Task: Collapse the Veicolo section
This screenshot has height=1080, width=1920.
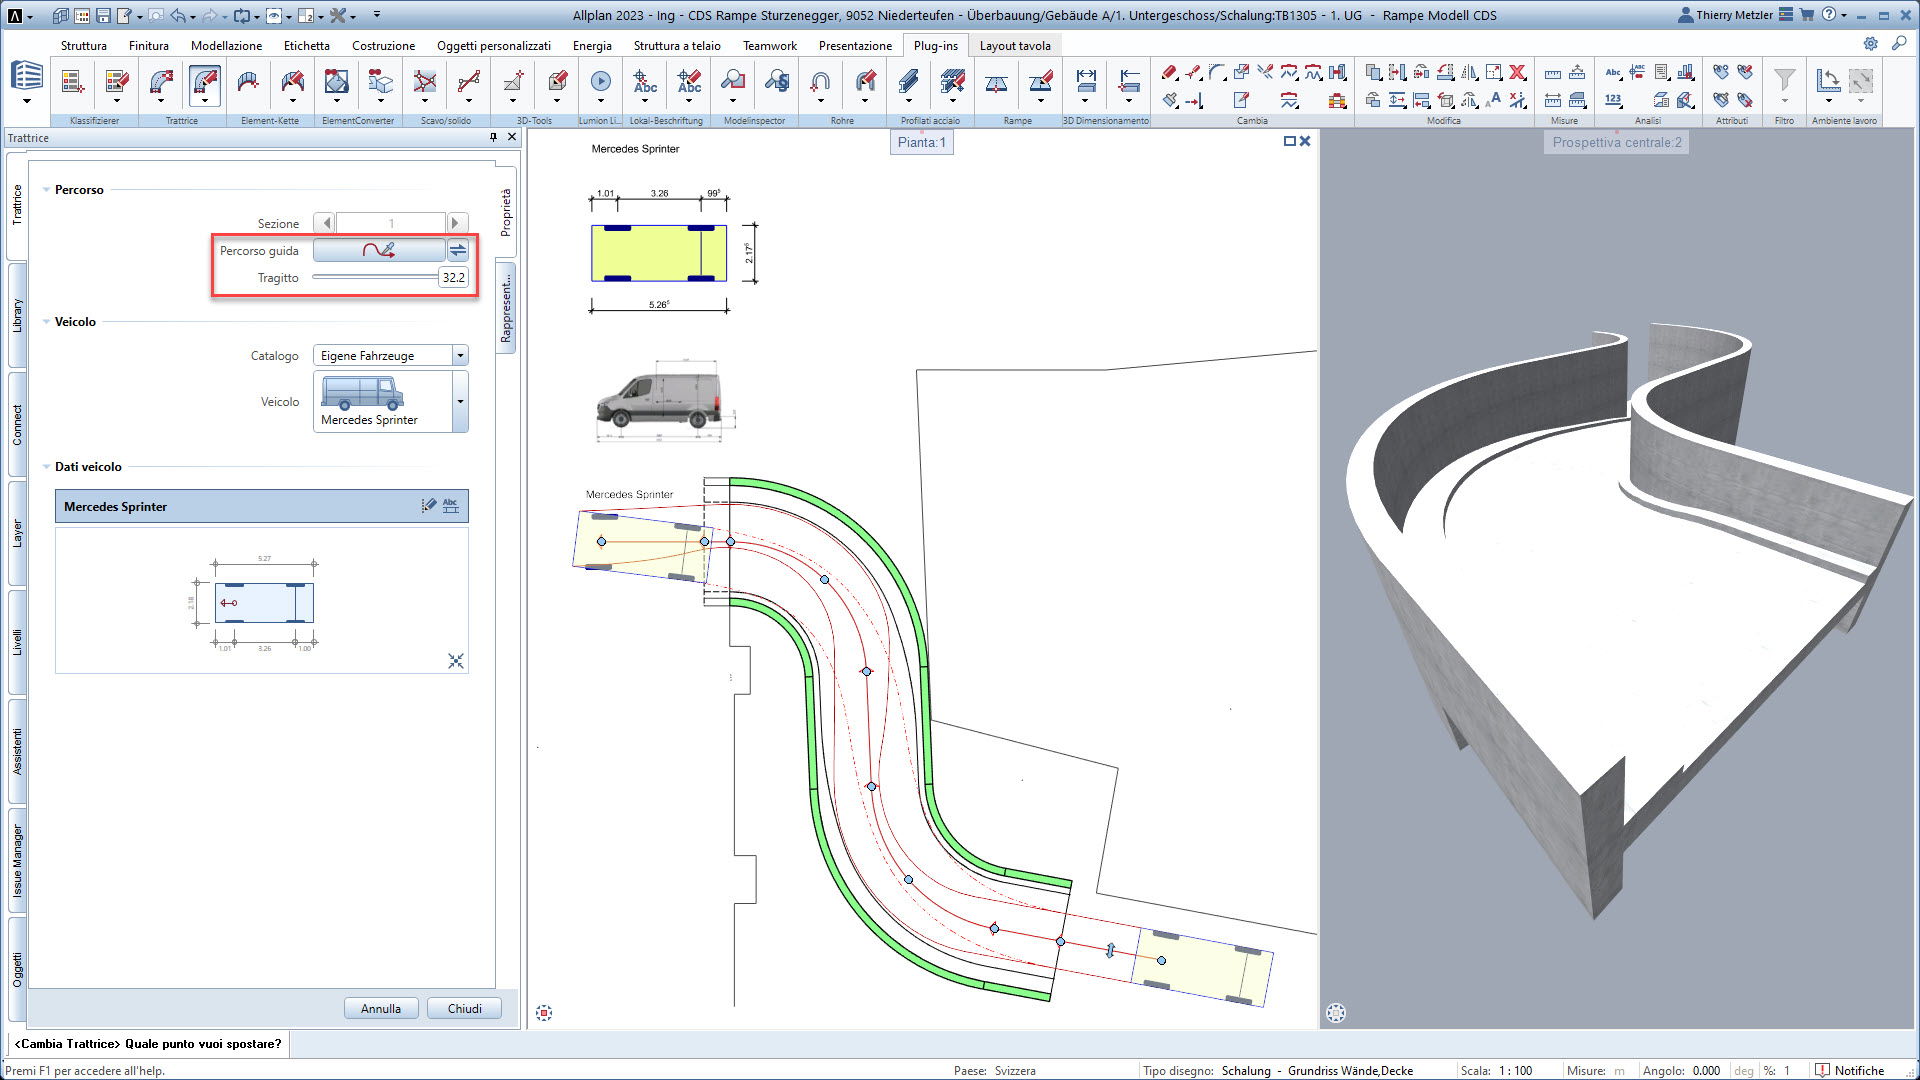Action: pos(46,322)
